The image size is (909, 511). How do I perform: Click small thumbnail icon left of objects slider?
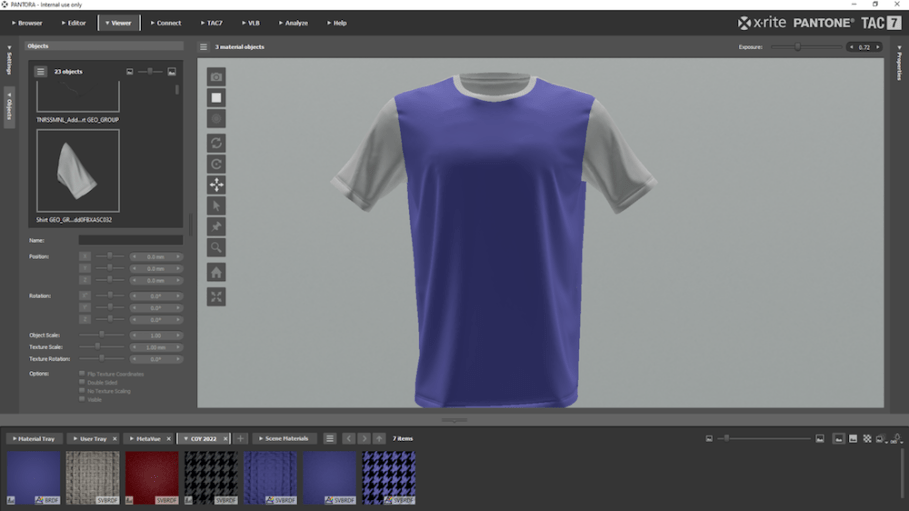130,71
